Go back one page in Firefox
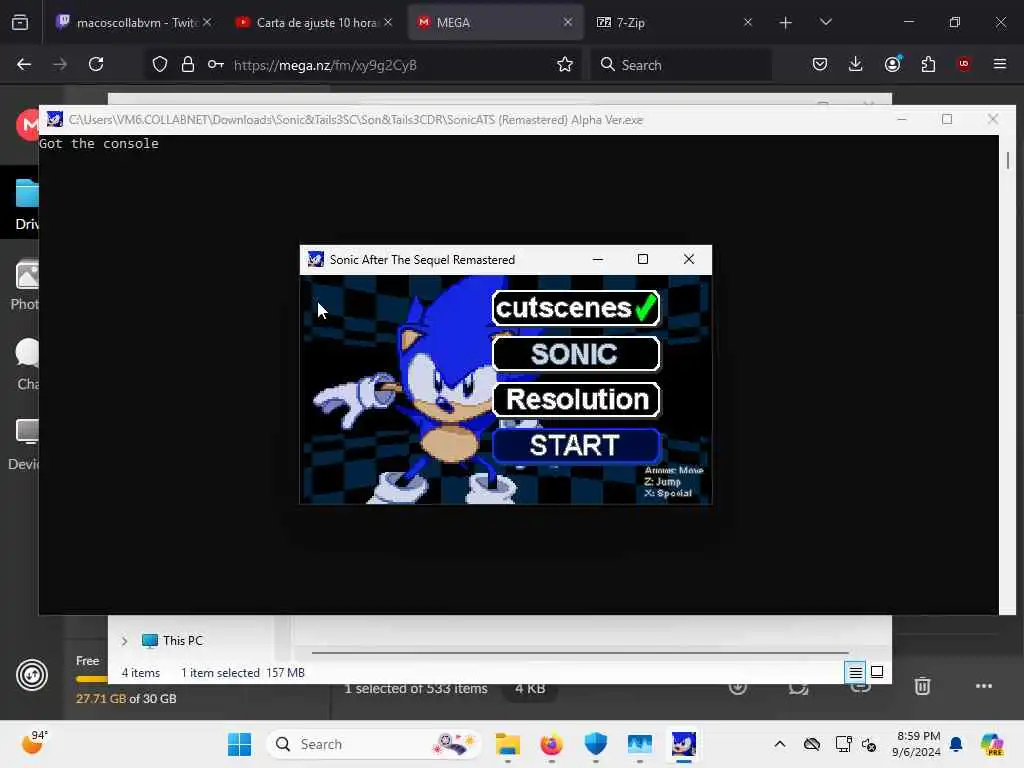The width and height of the screenshot is (1024, 768). pyautogui.click(x=24, y=64)
